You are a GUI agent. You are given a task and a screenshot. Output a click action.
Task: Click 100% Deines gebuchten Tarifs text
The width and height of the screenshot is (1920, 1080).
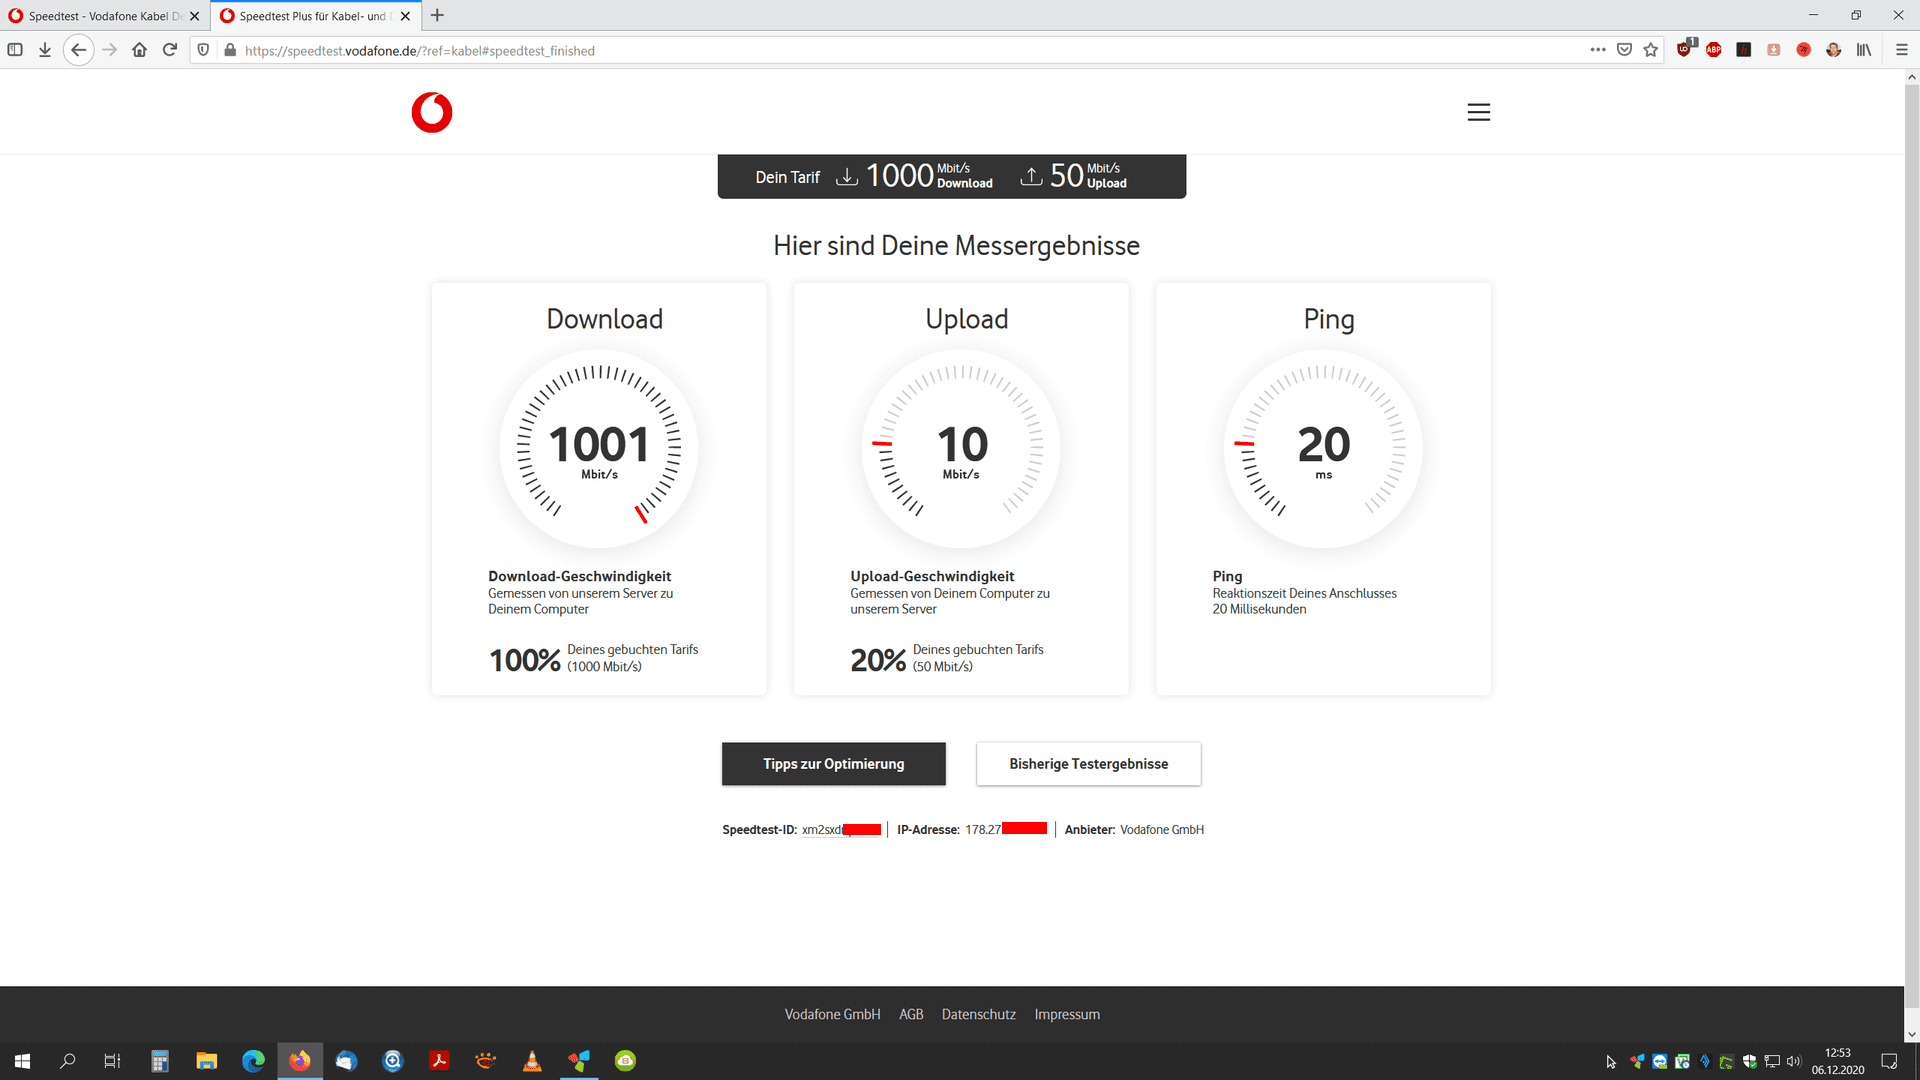tap(594, 659)
